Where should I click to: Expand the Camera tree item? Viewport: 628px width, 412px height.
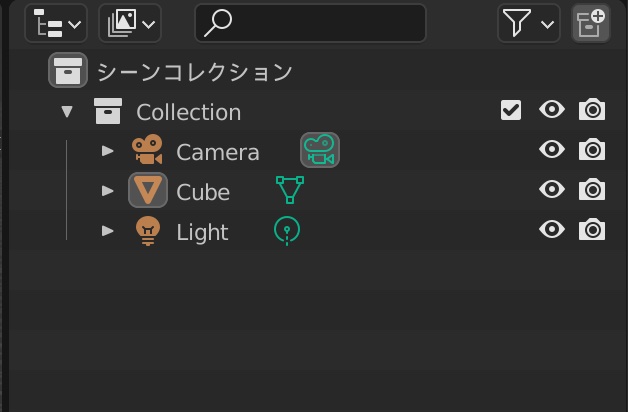pyautogui.click(x=108, y=151)
